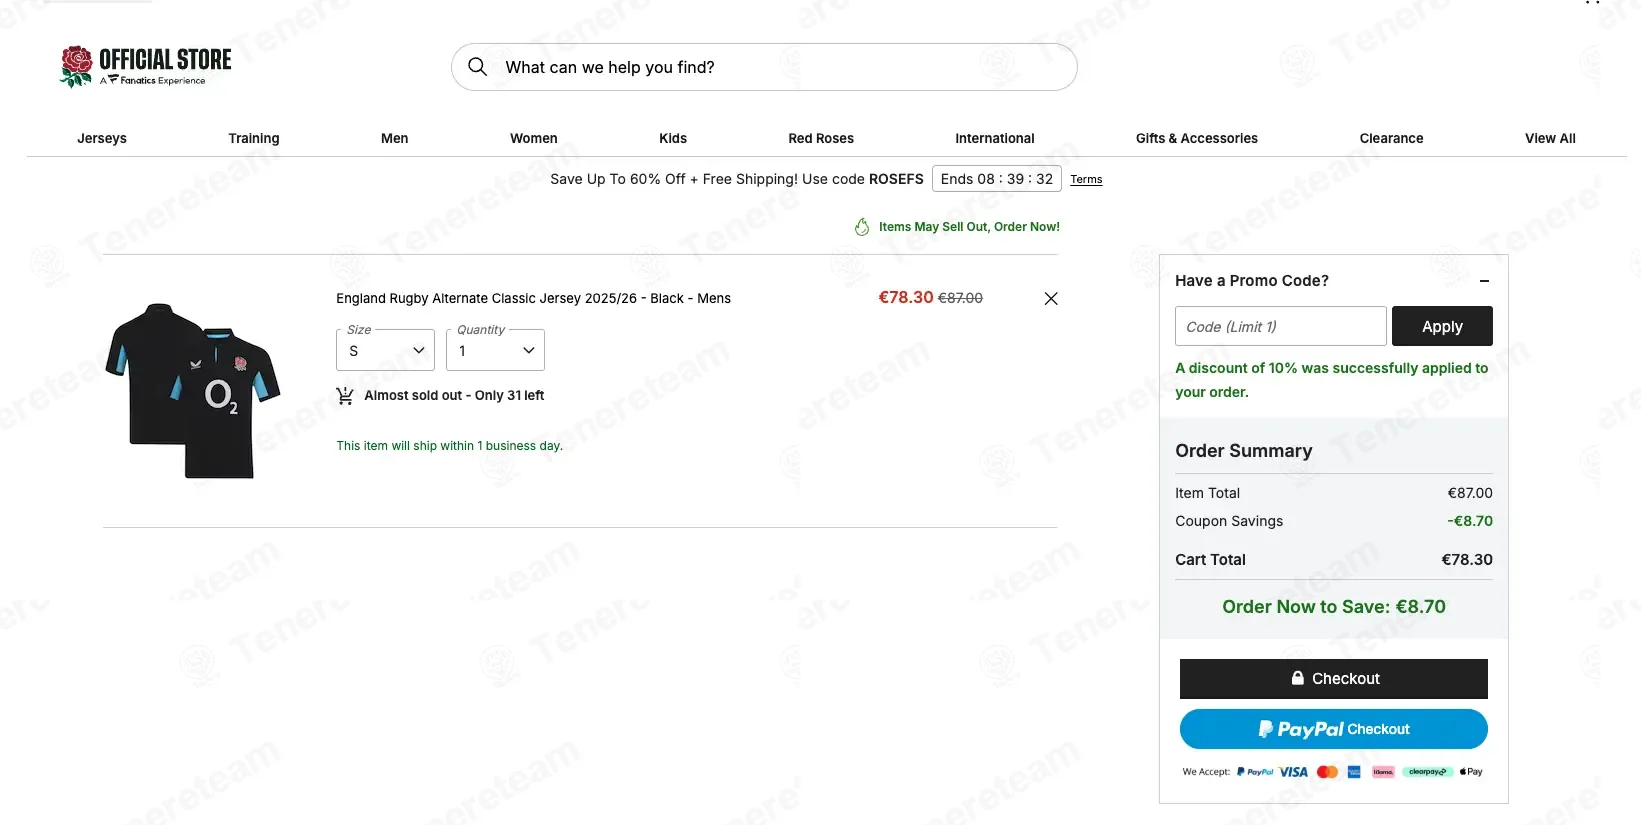Click the Cart Total €78.30 value
Screen dimensions: 1641x825
(1467, 560)
